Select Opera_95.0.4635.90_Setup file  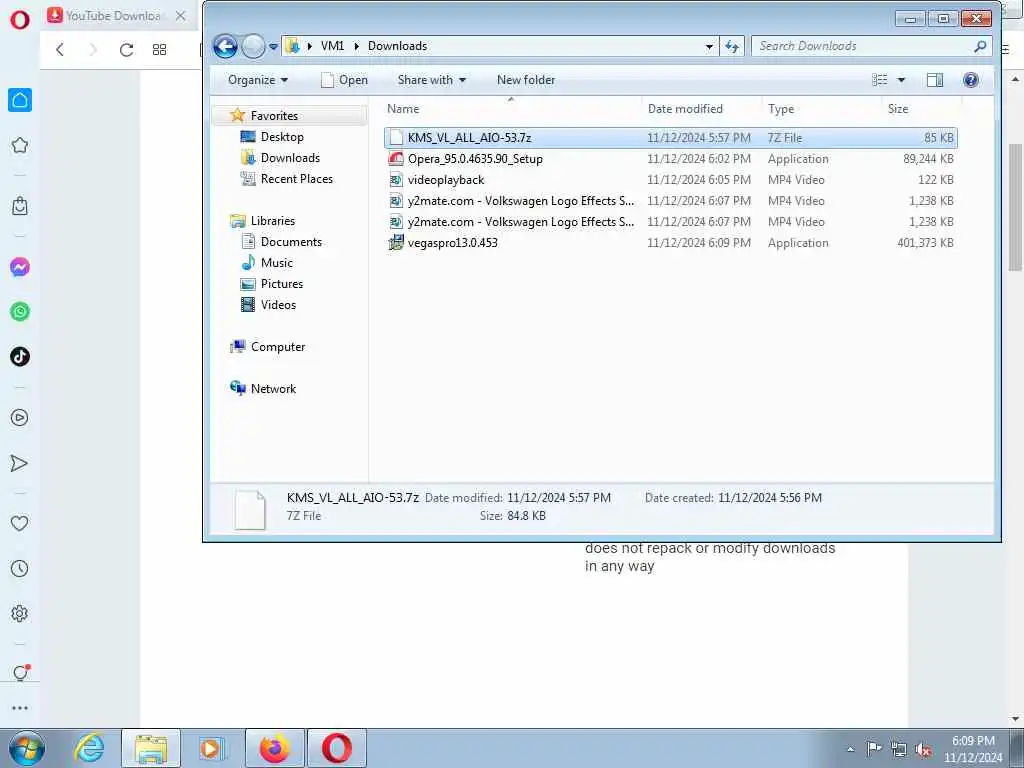[x=671, y=159]
